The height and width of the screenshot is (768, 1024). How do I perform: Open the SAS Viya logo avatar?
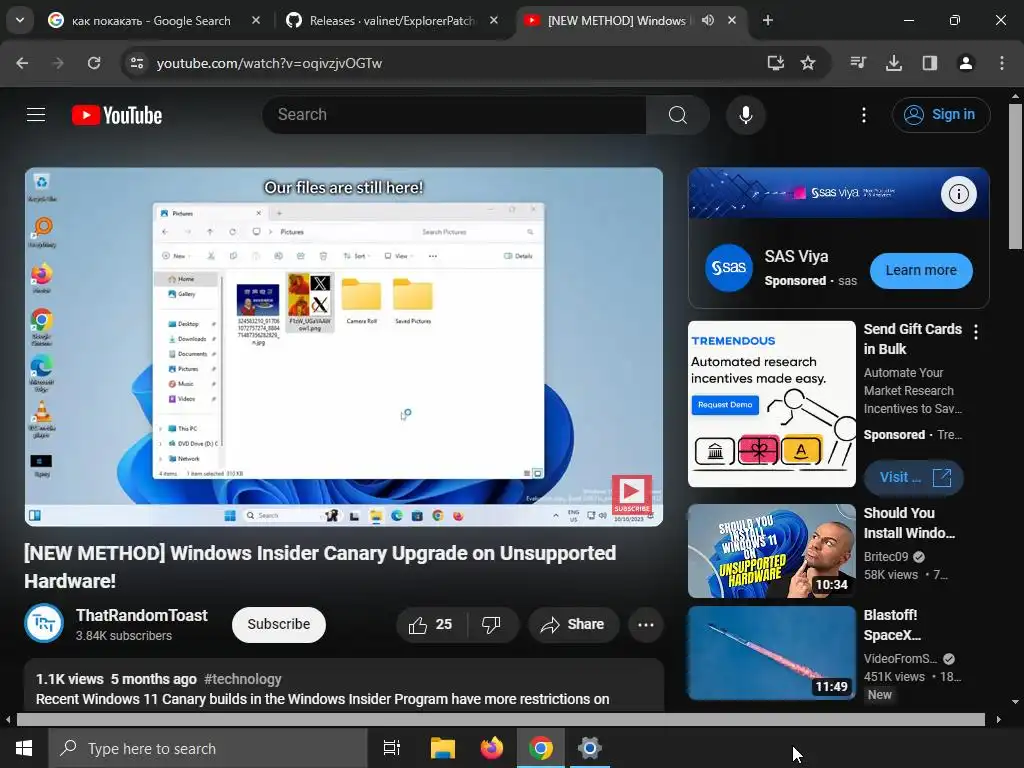click(729, 268)
